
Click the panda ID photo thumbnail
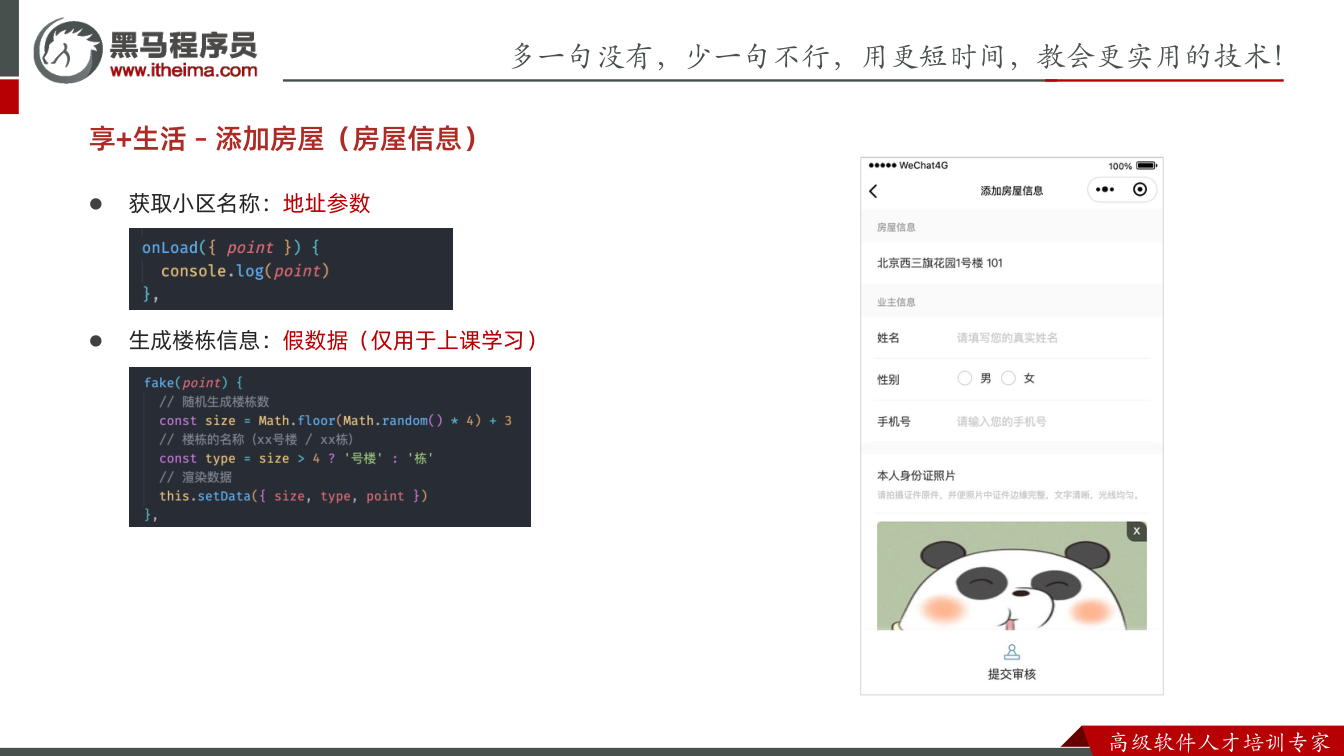[x=1012, y=576]
